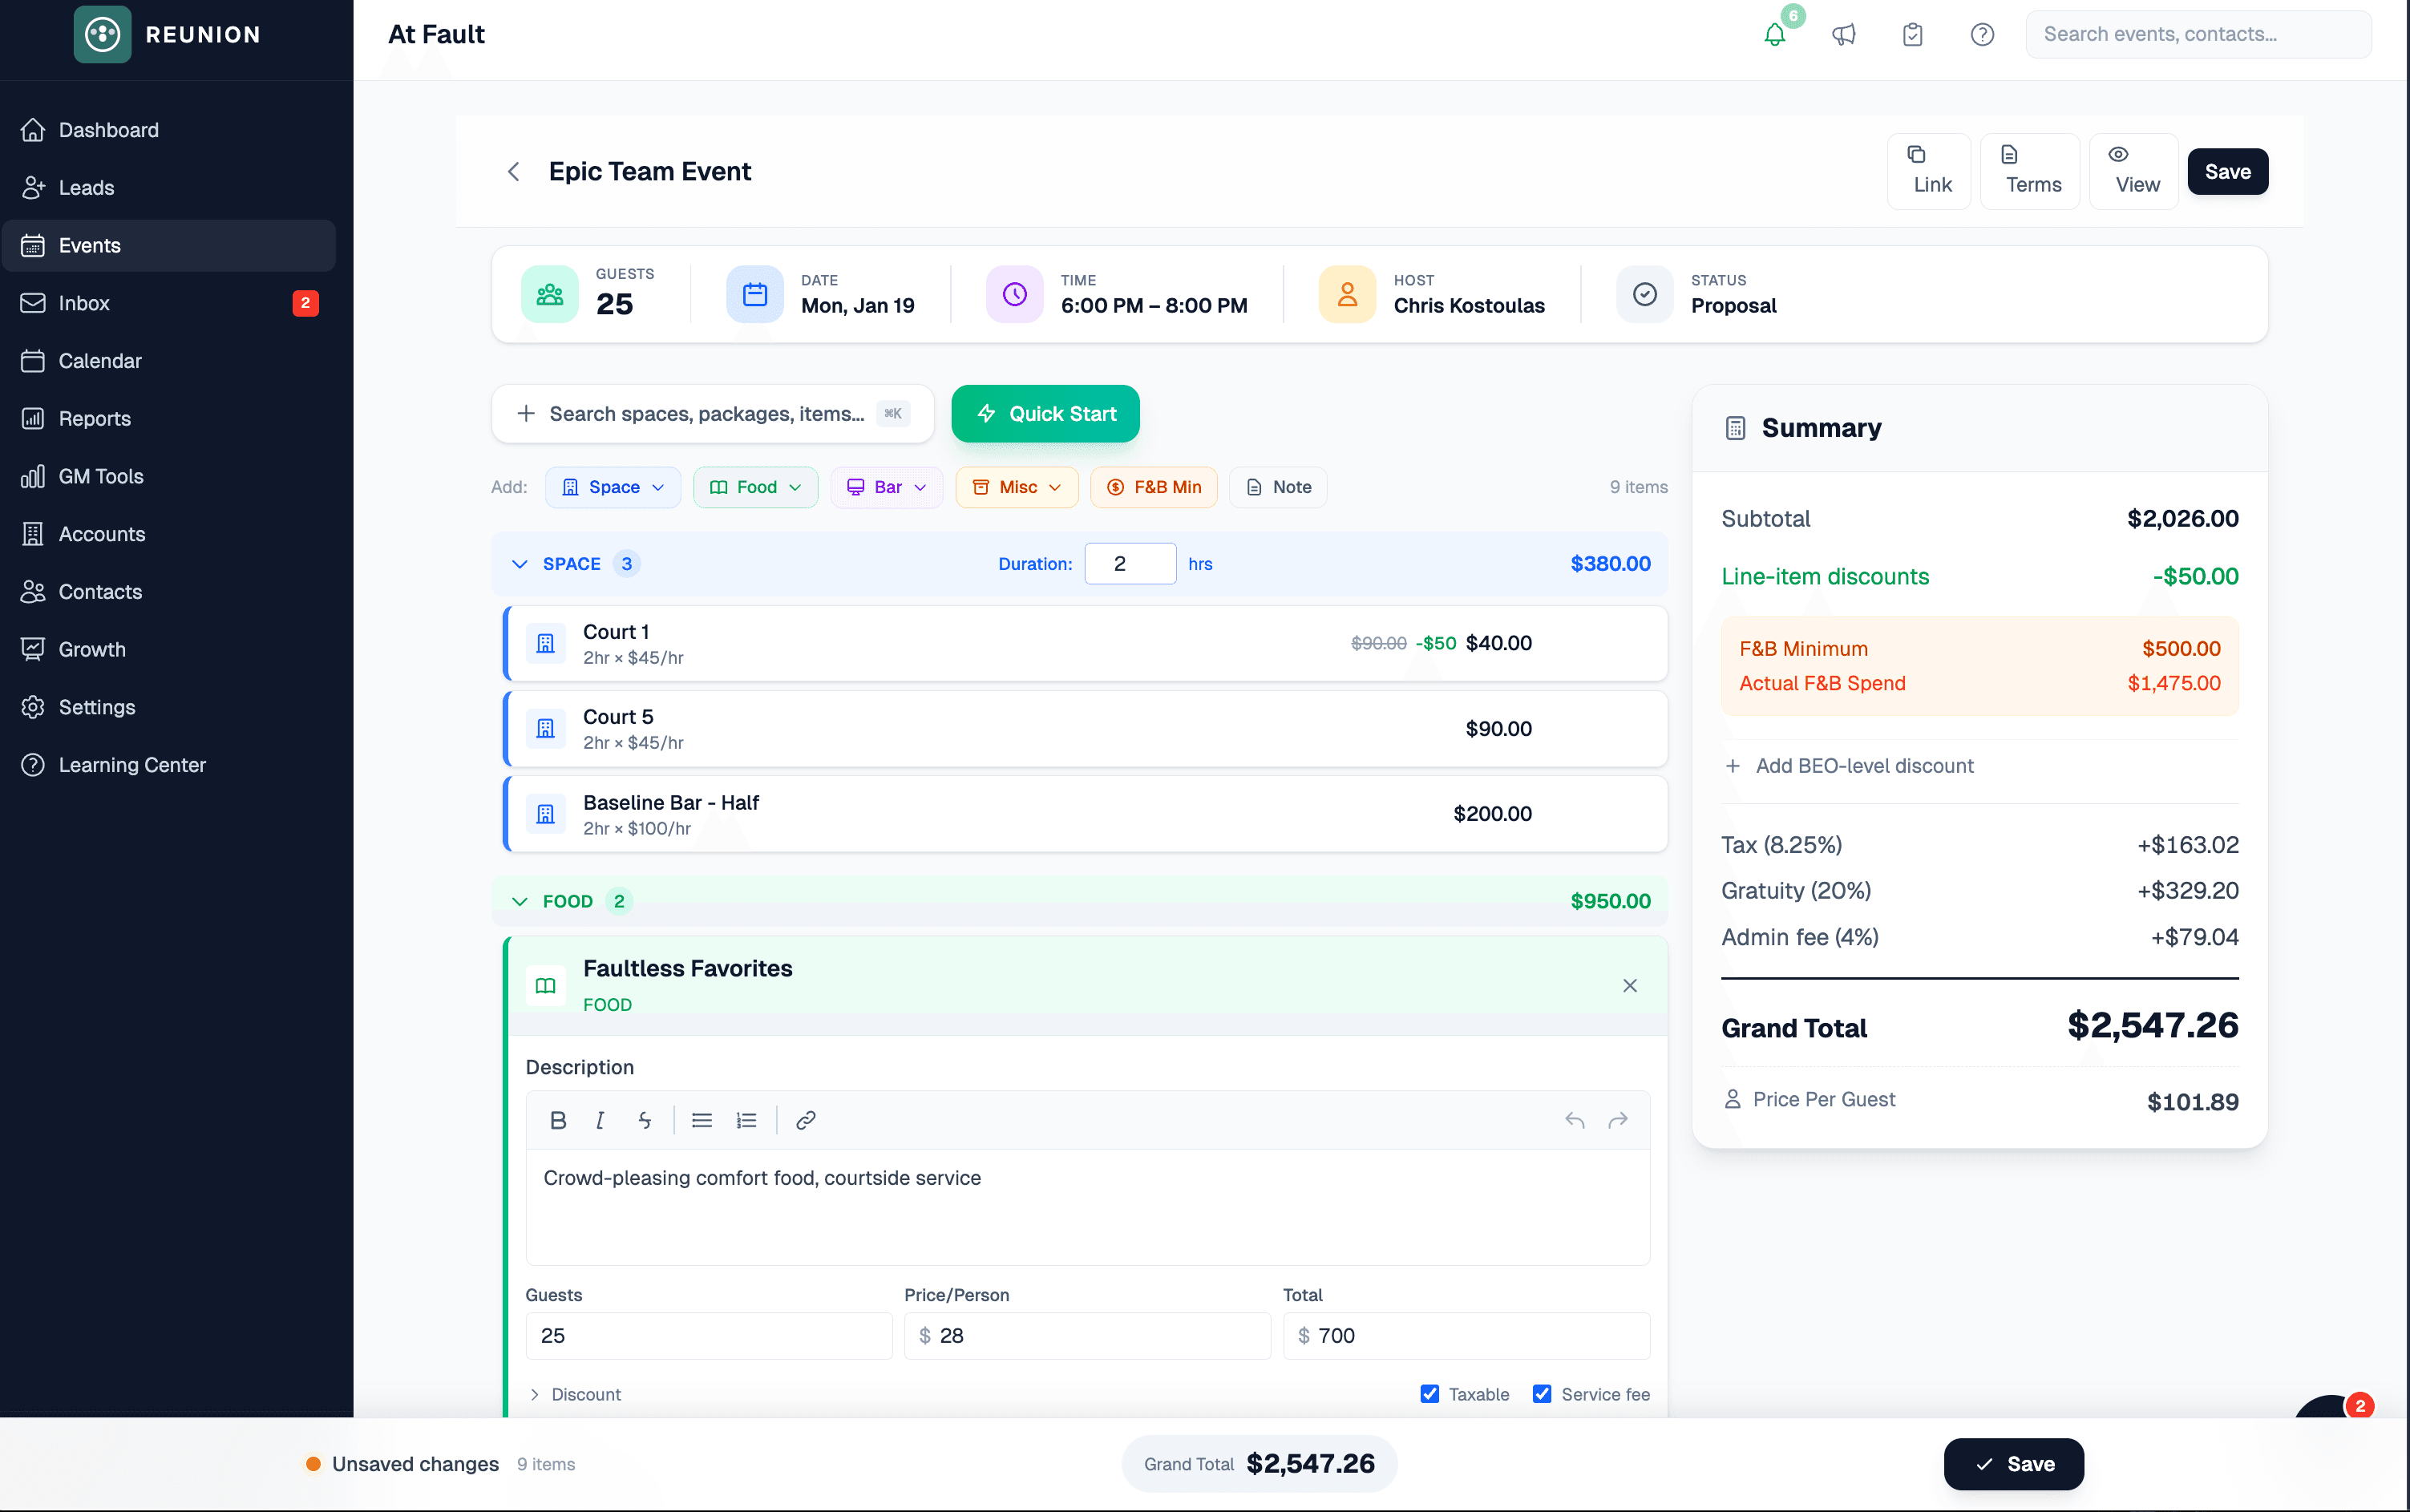Click the Quick Start button
This screenshot has height=1512, width=2410.
pos(1044,413)
